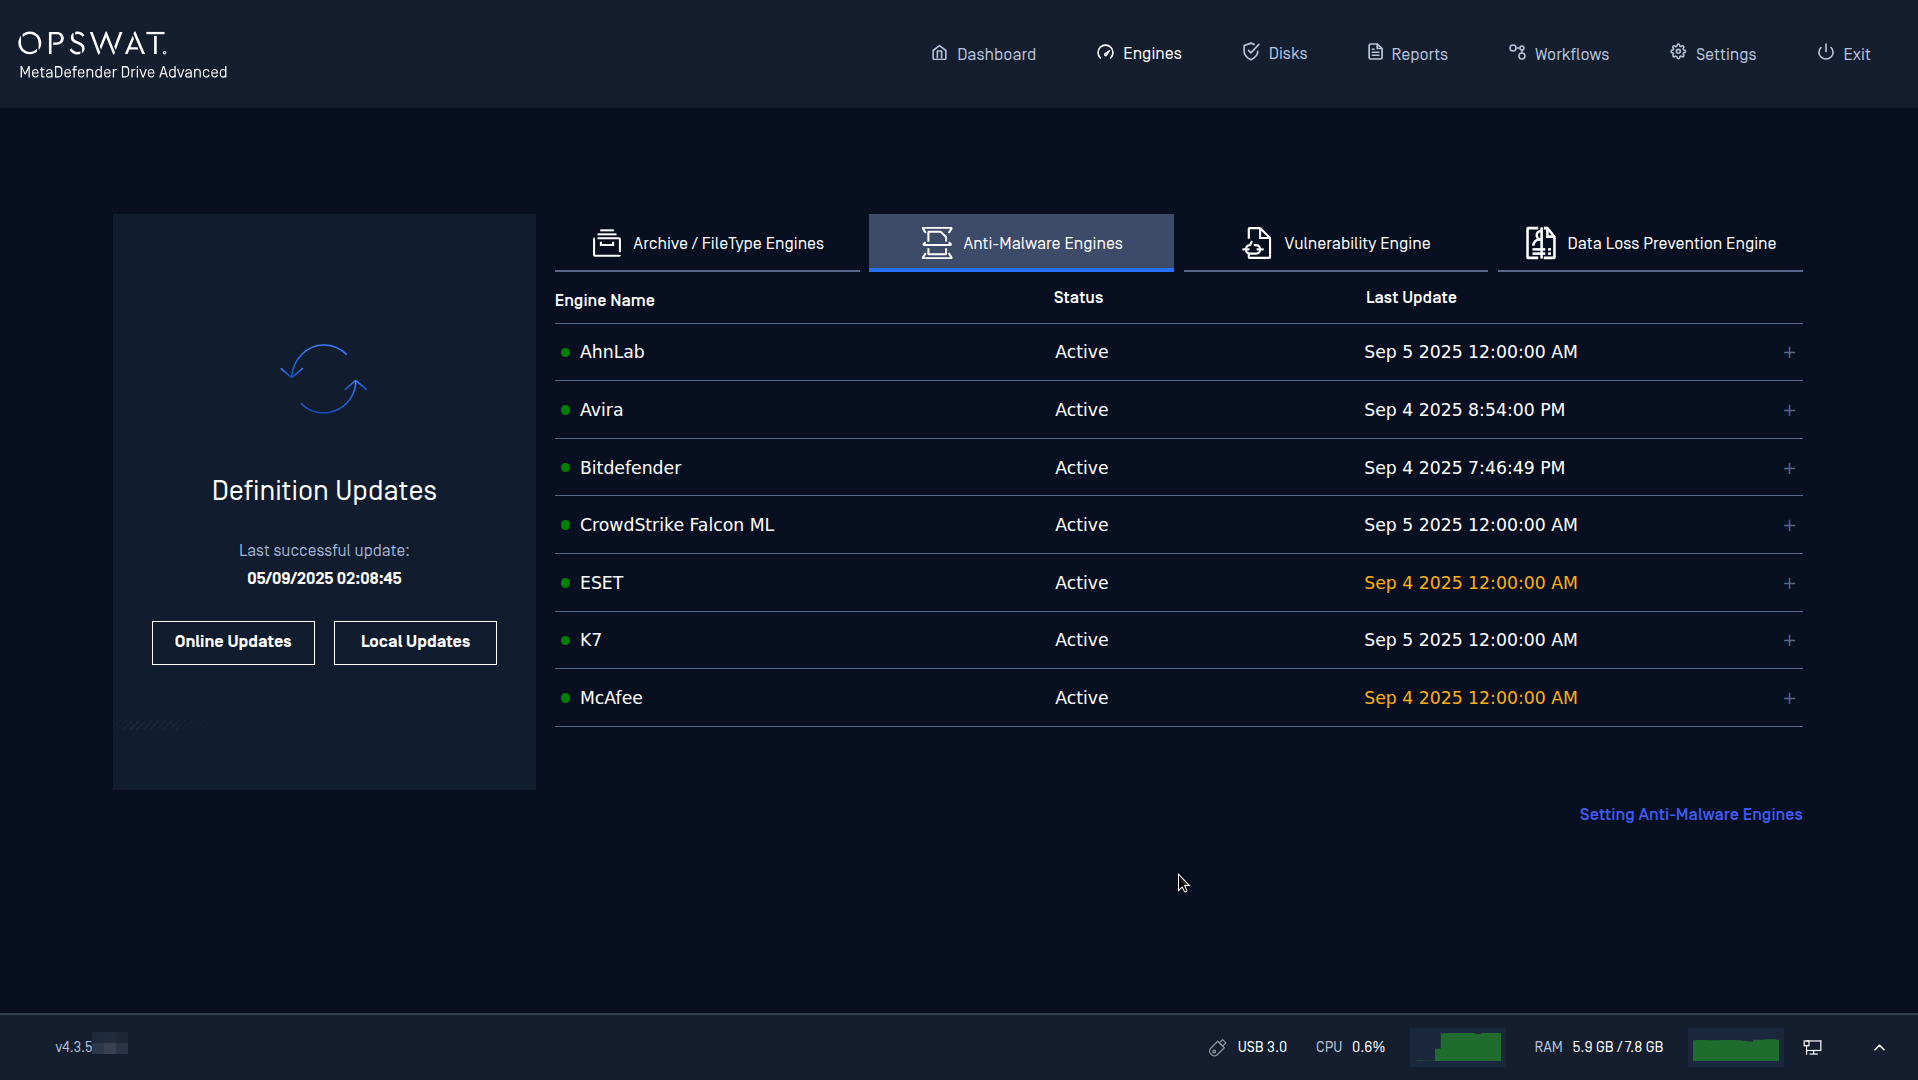Viewport: 1918px width, 1080px height.
Task: Expand the McAfee engine row
Action: click(1789, 698)
